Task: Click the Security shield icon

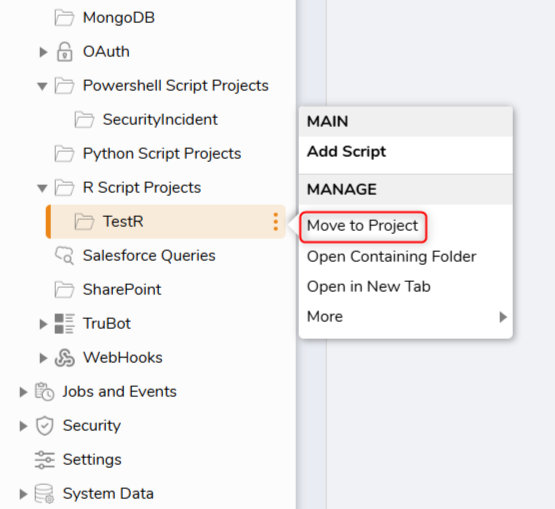Action: 45,425
